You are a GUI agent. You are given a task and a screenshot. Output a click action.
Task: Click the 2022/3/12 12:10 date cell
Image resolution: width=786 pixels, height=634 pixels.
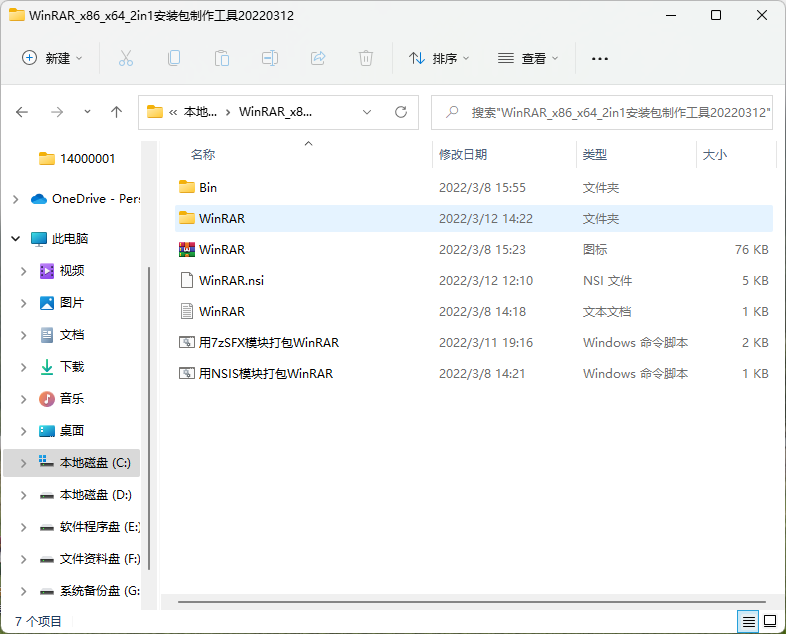pos(486,281)
